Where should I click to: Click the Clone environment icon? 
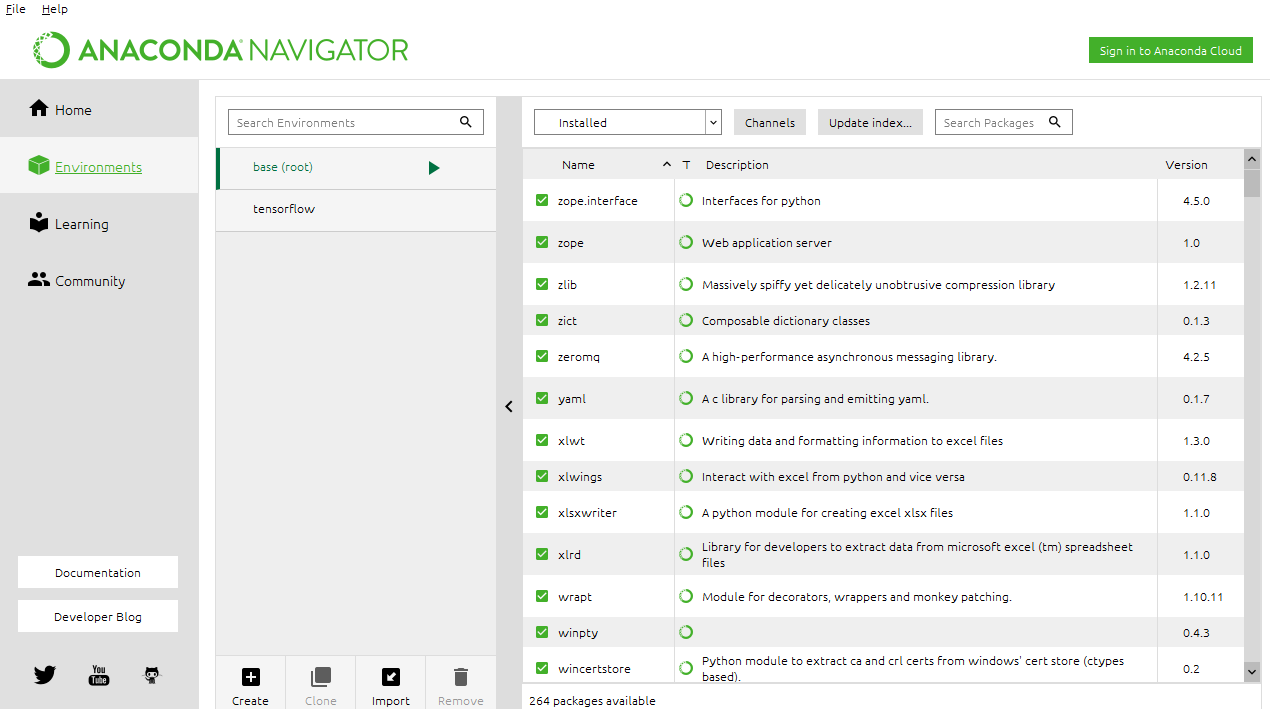click(x=321, y=677)
